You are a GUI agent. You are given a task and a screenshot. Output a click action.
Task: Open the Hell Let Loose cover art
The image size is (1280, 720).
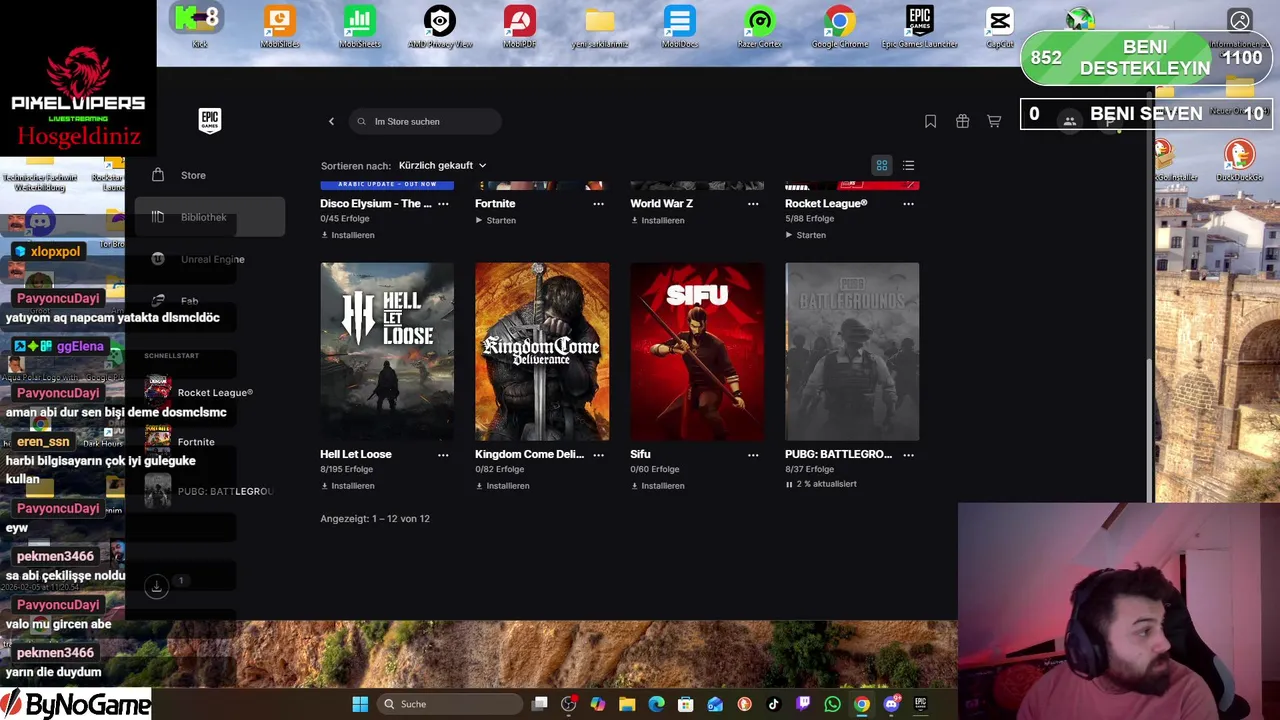tap(387, 351)
